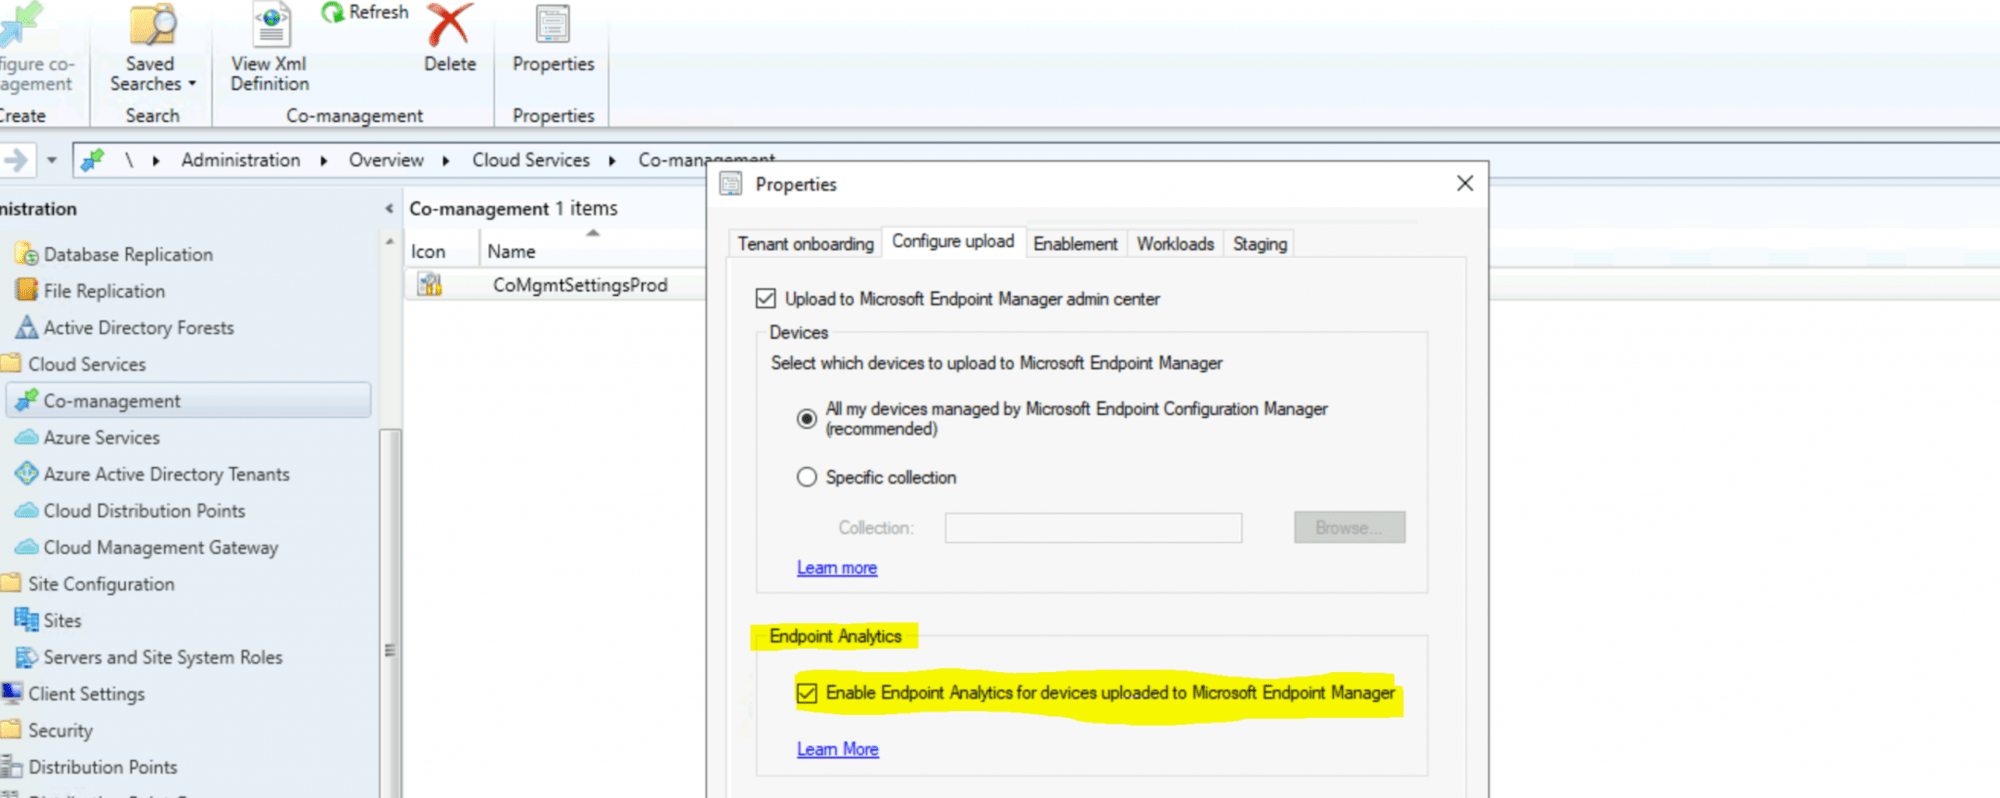The width and height of the screenshot is (2000, 798).
Task: Click the Configure co-management ribbon icon
Action: 22,24
